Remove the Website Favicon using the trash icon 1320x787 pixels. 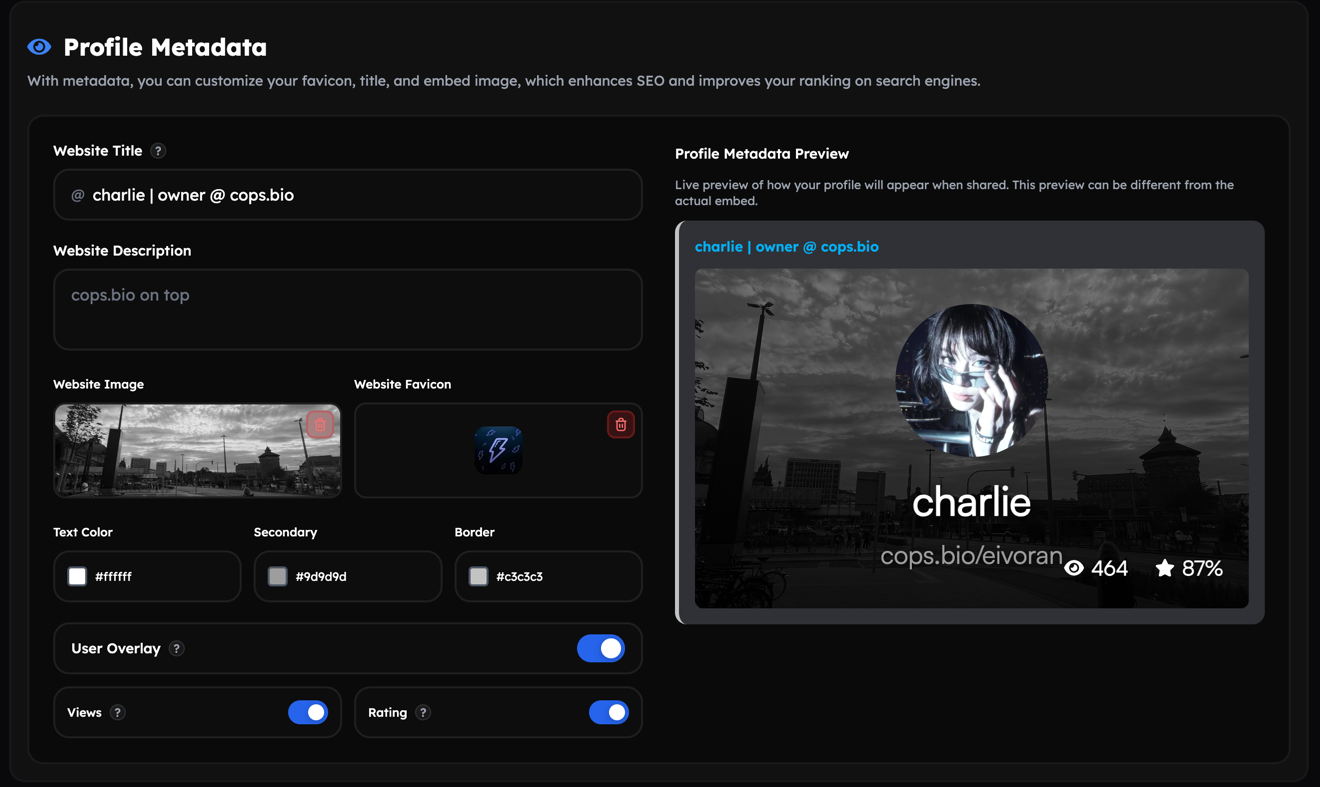click(x=620, y=424)
